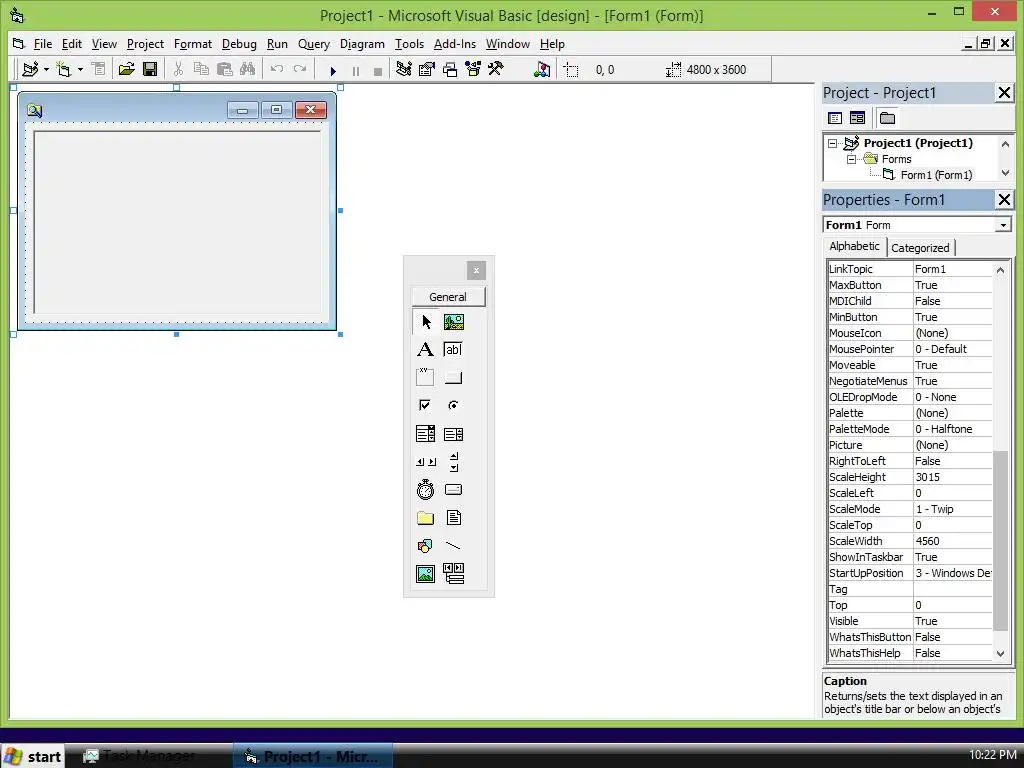Choose the OptionButton control tool
The width and height of the screenshot is (1024, 768).
tap(453, 405)
